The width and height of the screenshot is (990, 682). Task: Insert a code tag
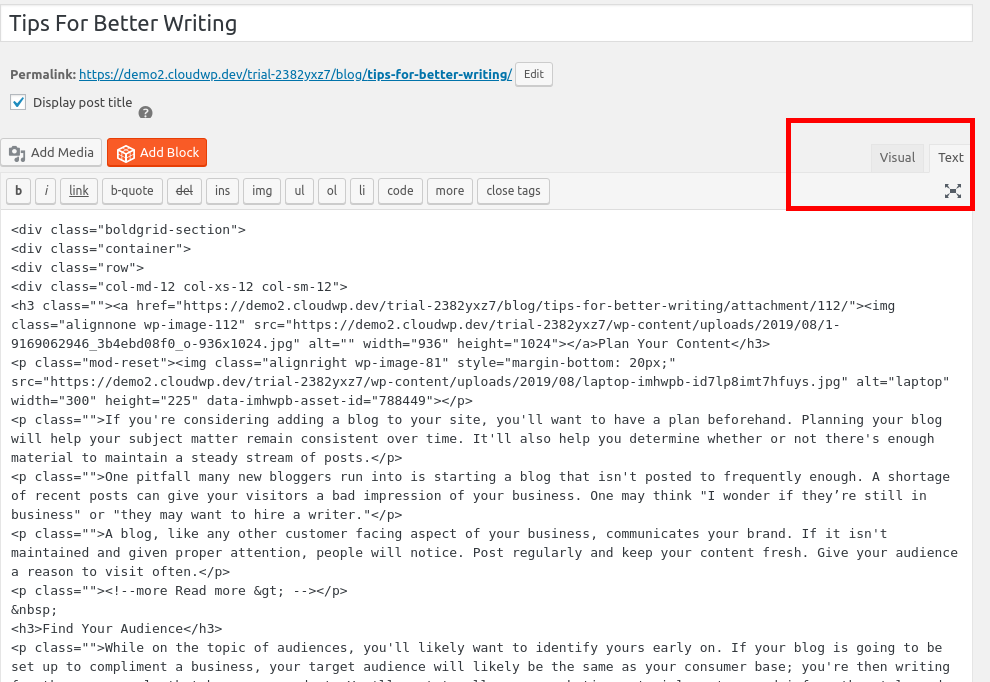tap(400, 191)
